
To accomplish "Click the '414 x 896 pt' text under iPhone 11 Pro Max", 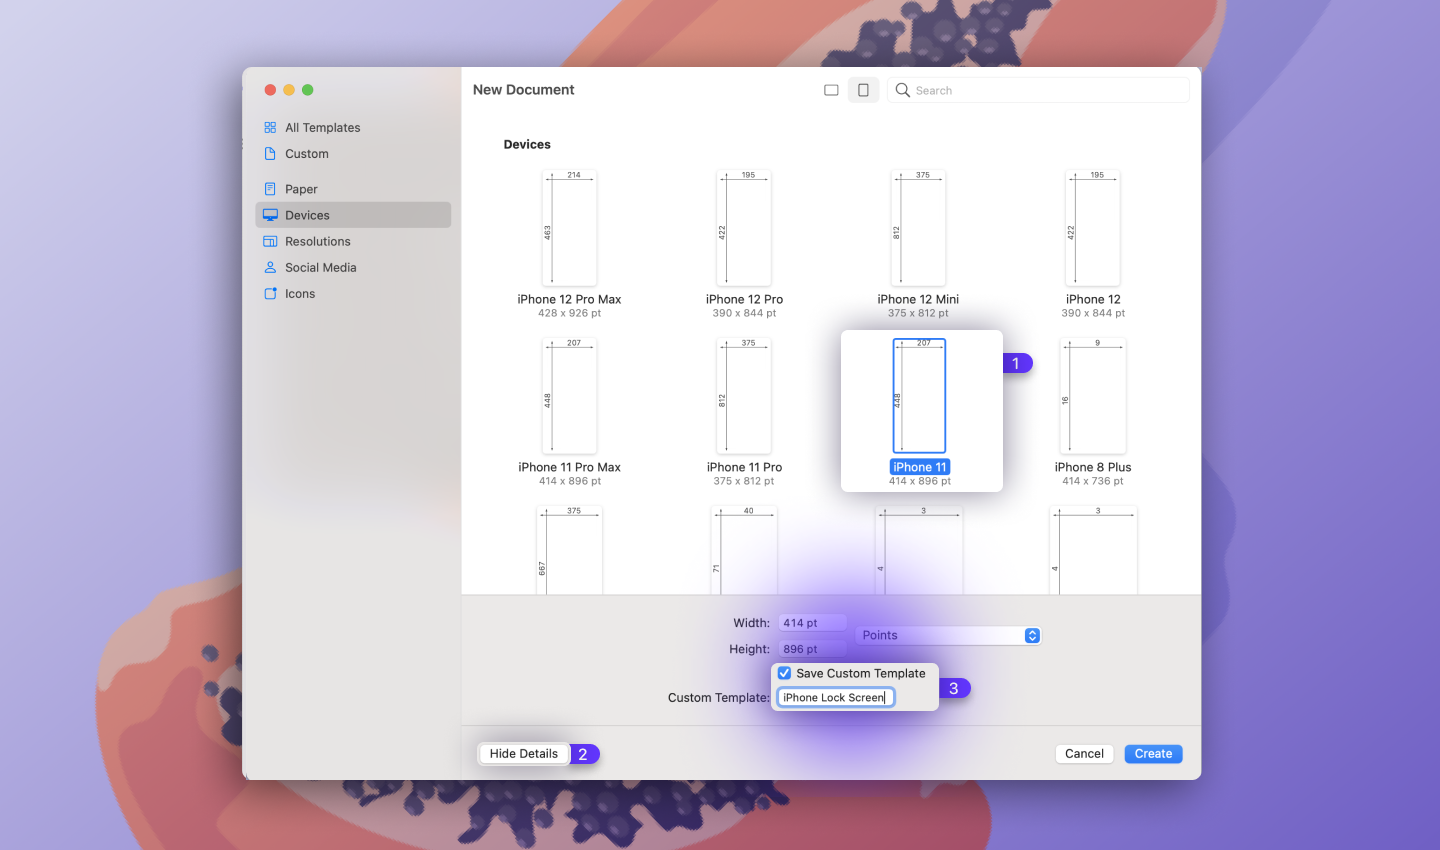I will (570, 481).
